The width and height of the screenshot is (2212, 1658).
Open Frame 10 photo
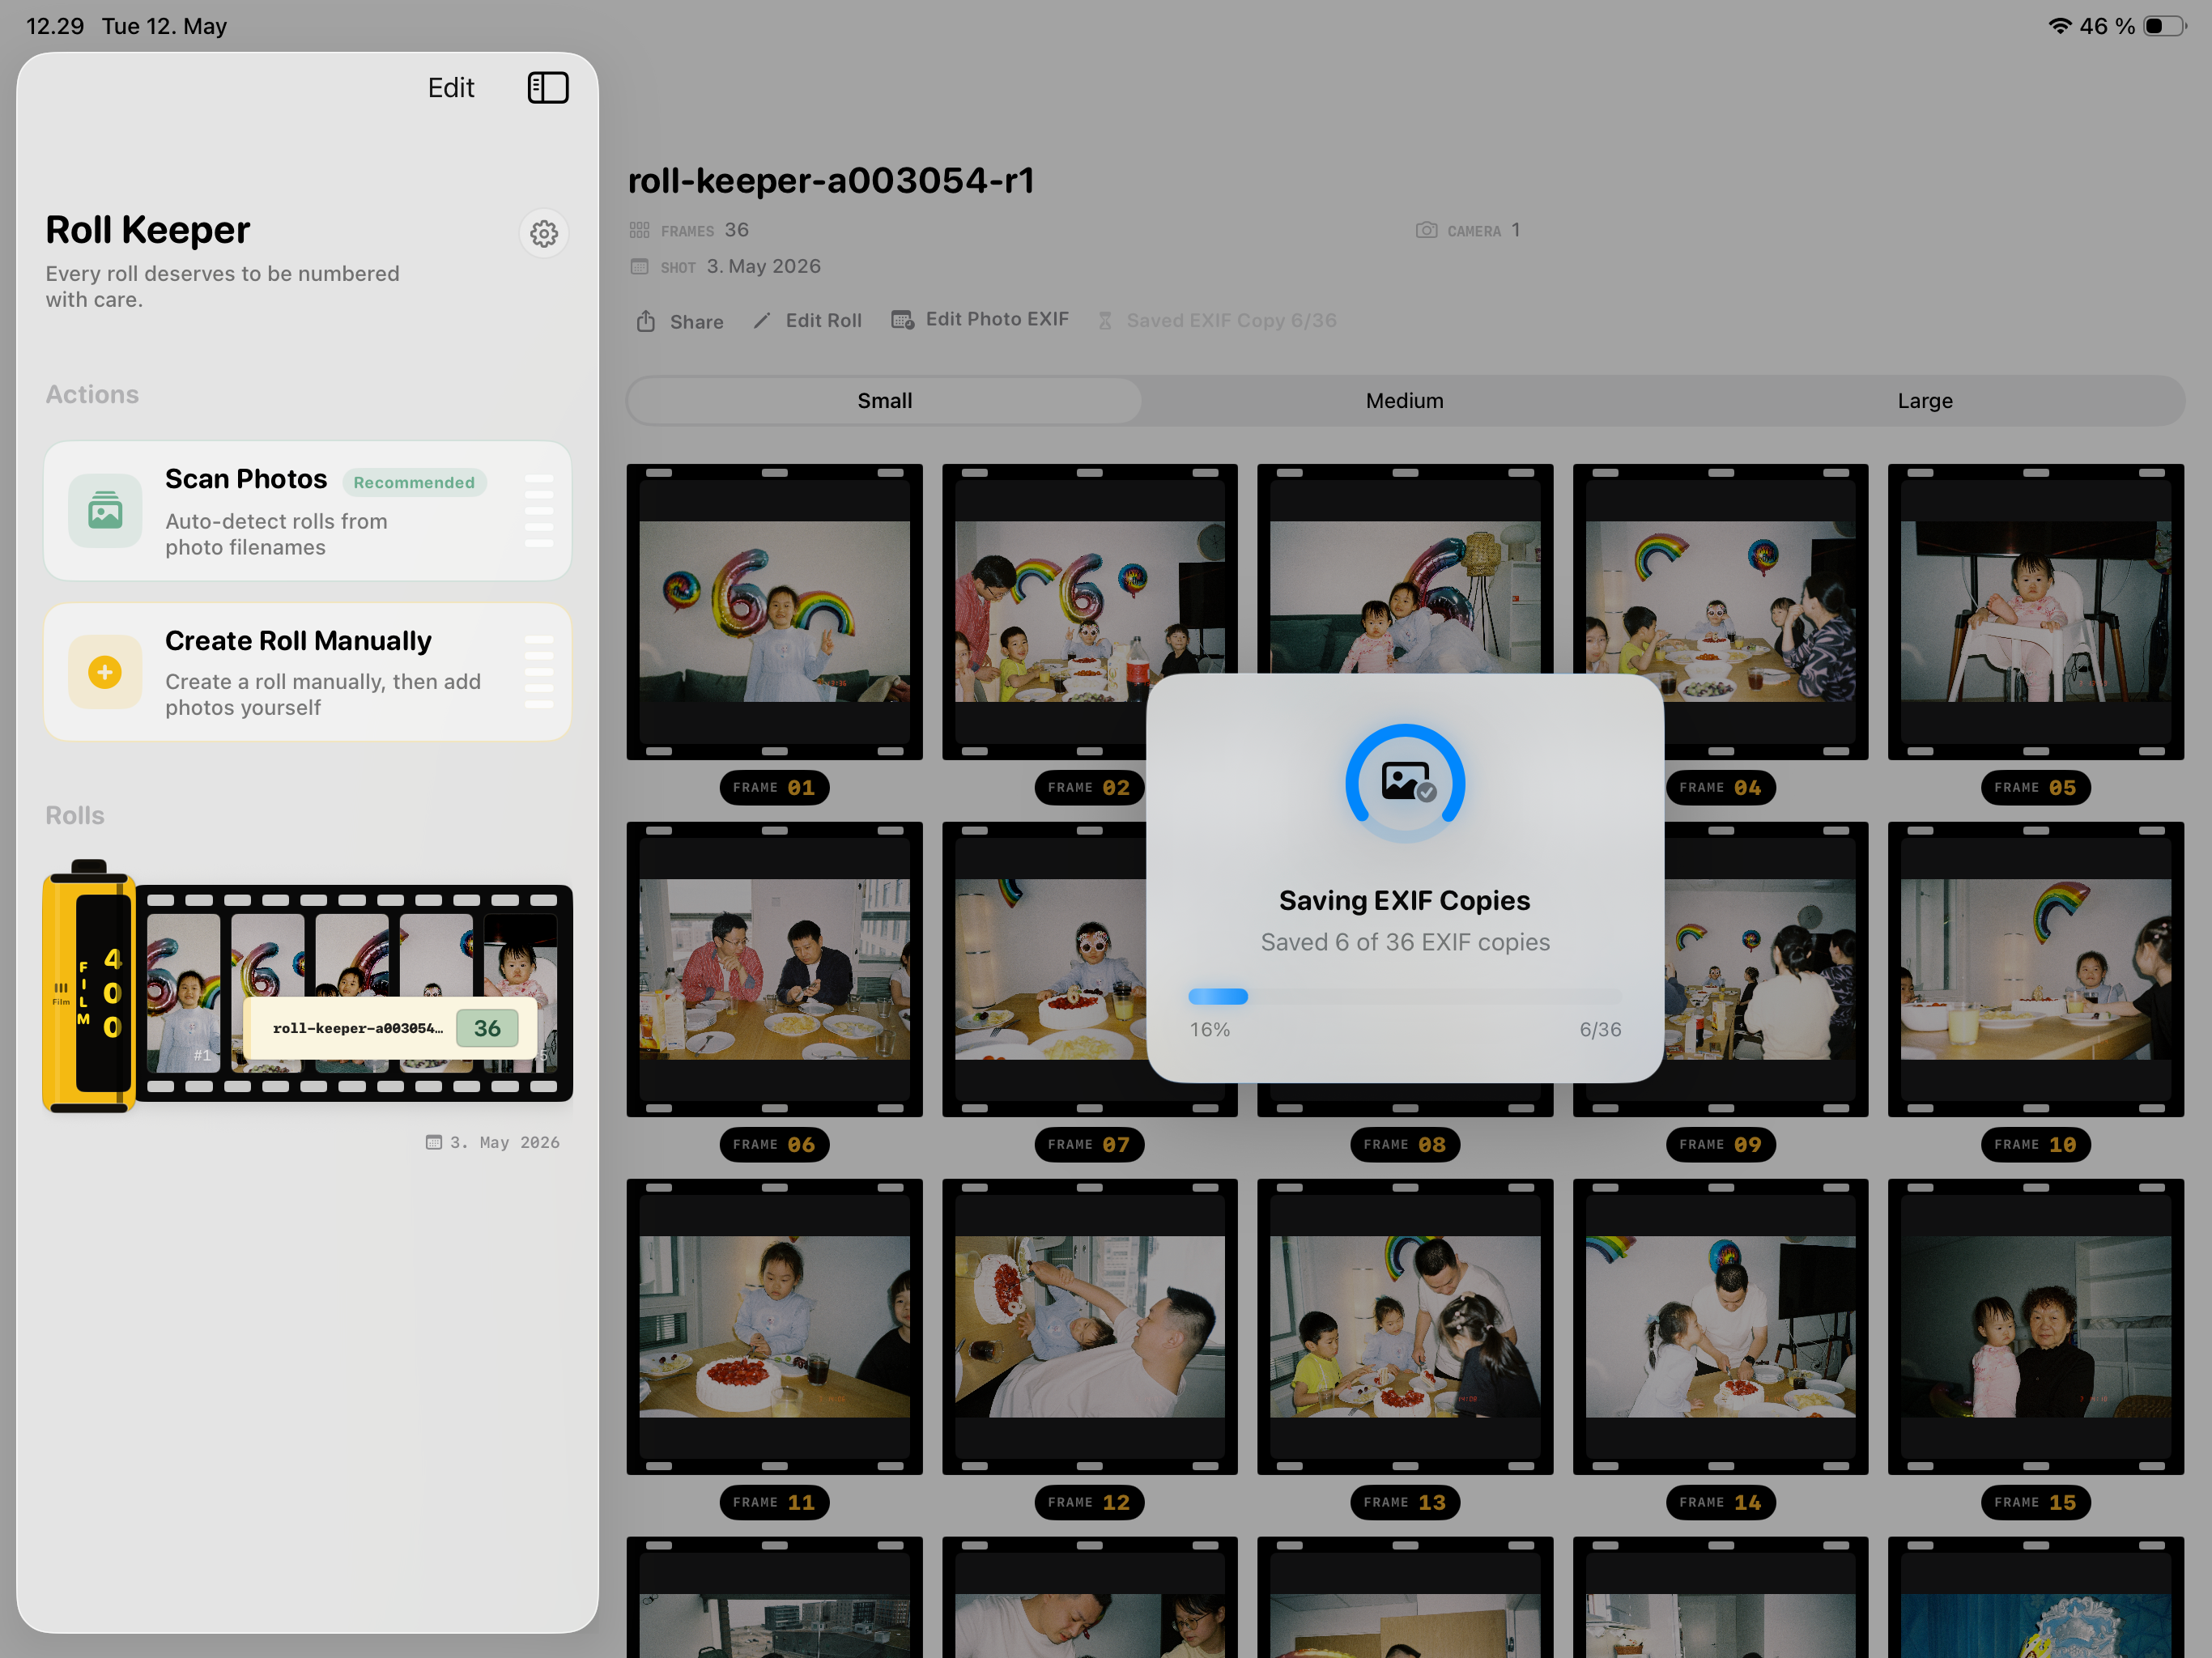pyautogui.click(x=2036, y=969)
